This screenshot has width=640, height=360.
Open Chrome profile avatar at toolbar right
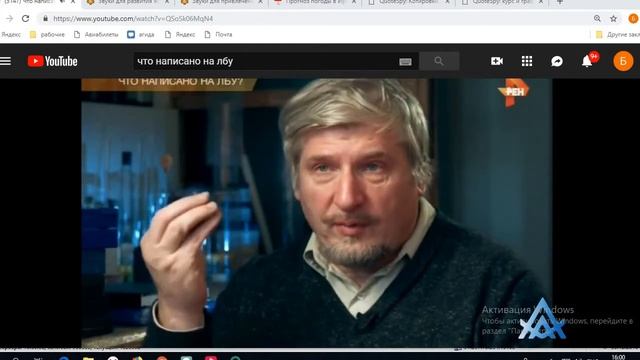pos(633,18)
